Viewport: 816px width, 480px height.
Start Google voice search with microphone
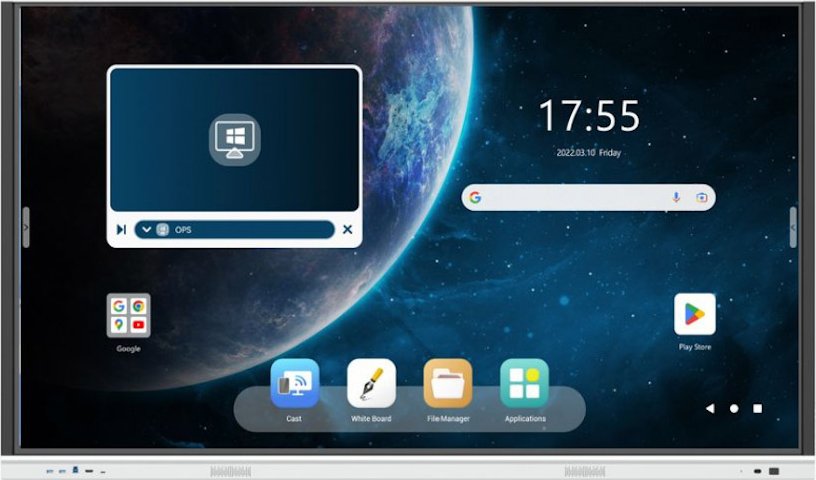pyautogui.click(x=676, y=198)
